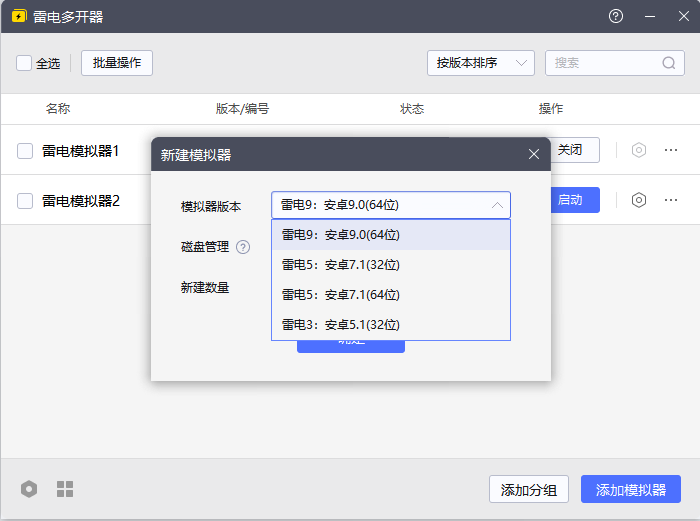
Task: Click the search magnifier icon
Action: coord(669,63)
